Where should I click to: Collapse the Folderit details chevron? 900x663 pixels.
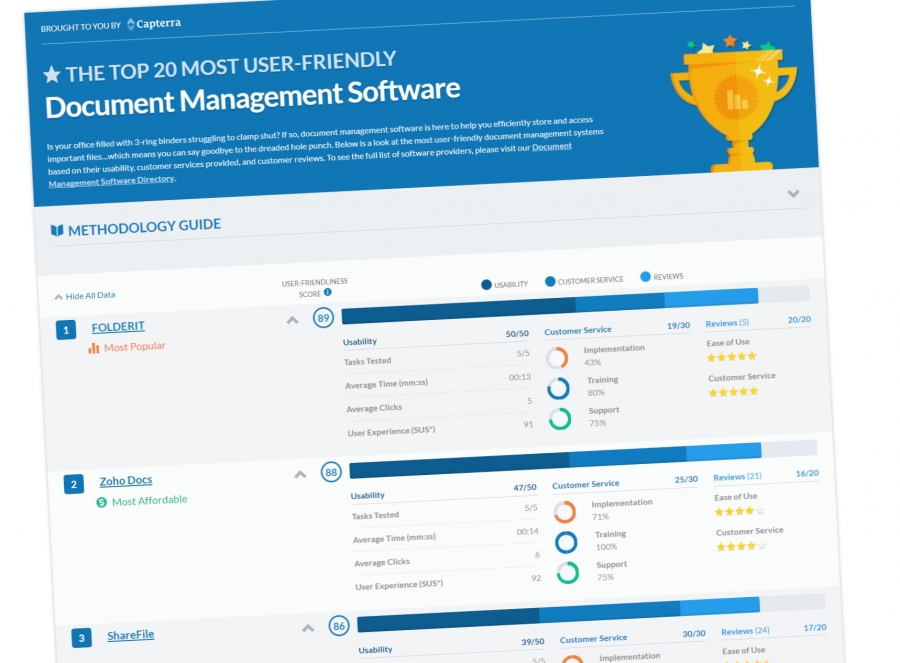click(x=293, y=320)
